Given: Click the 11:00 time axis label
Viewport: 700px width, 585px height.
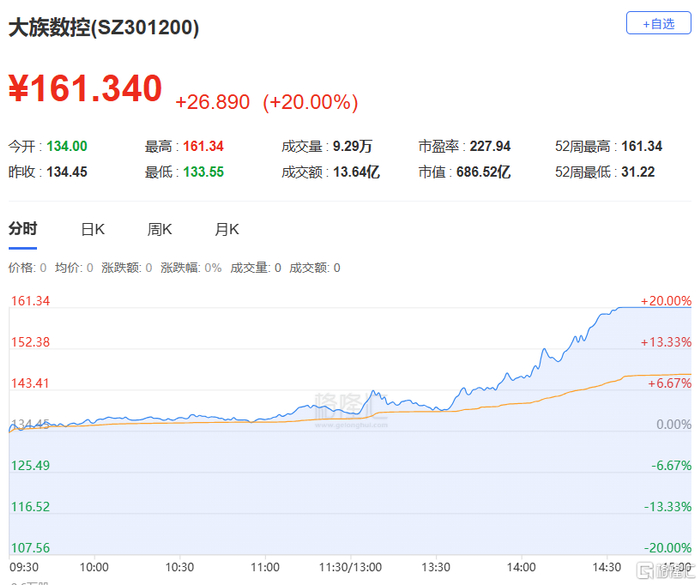Looking at the screenshot, I should pyautogui.click(x=265, y=568).
